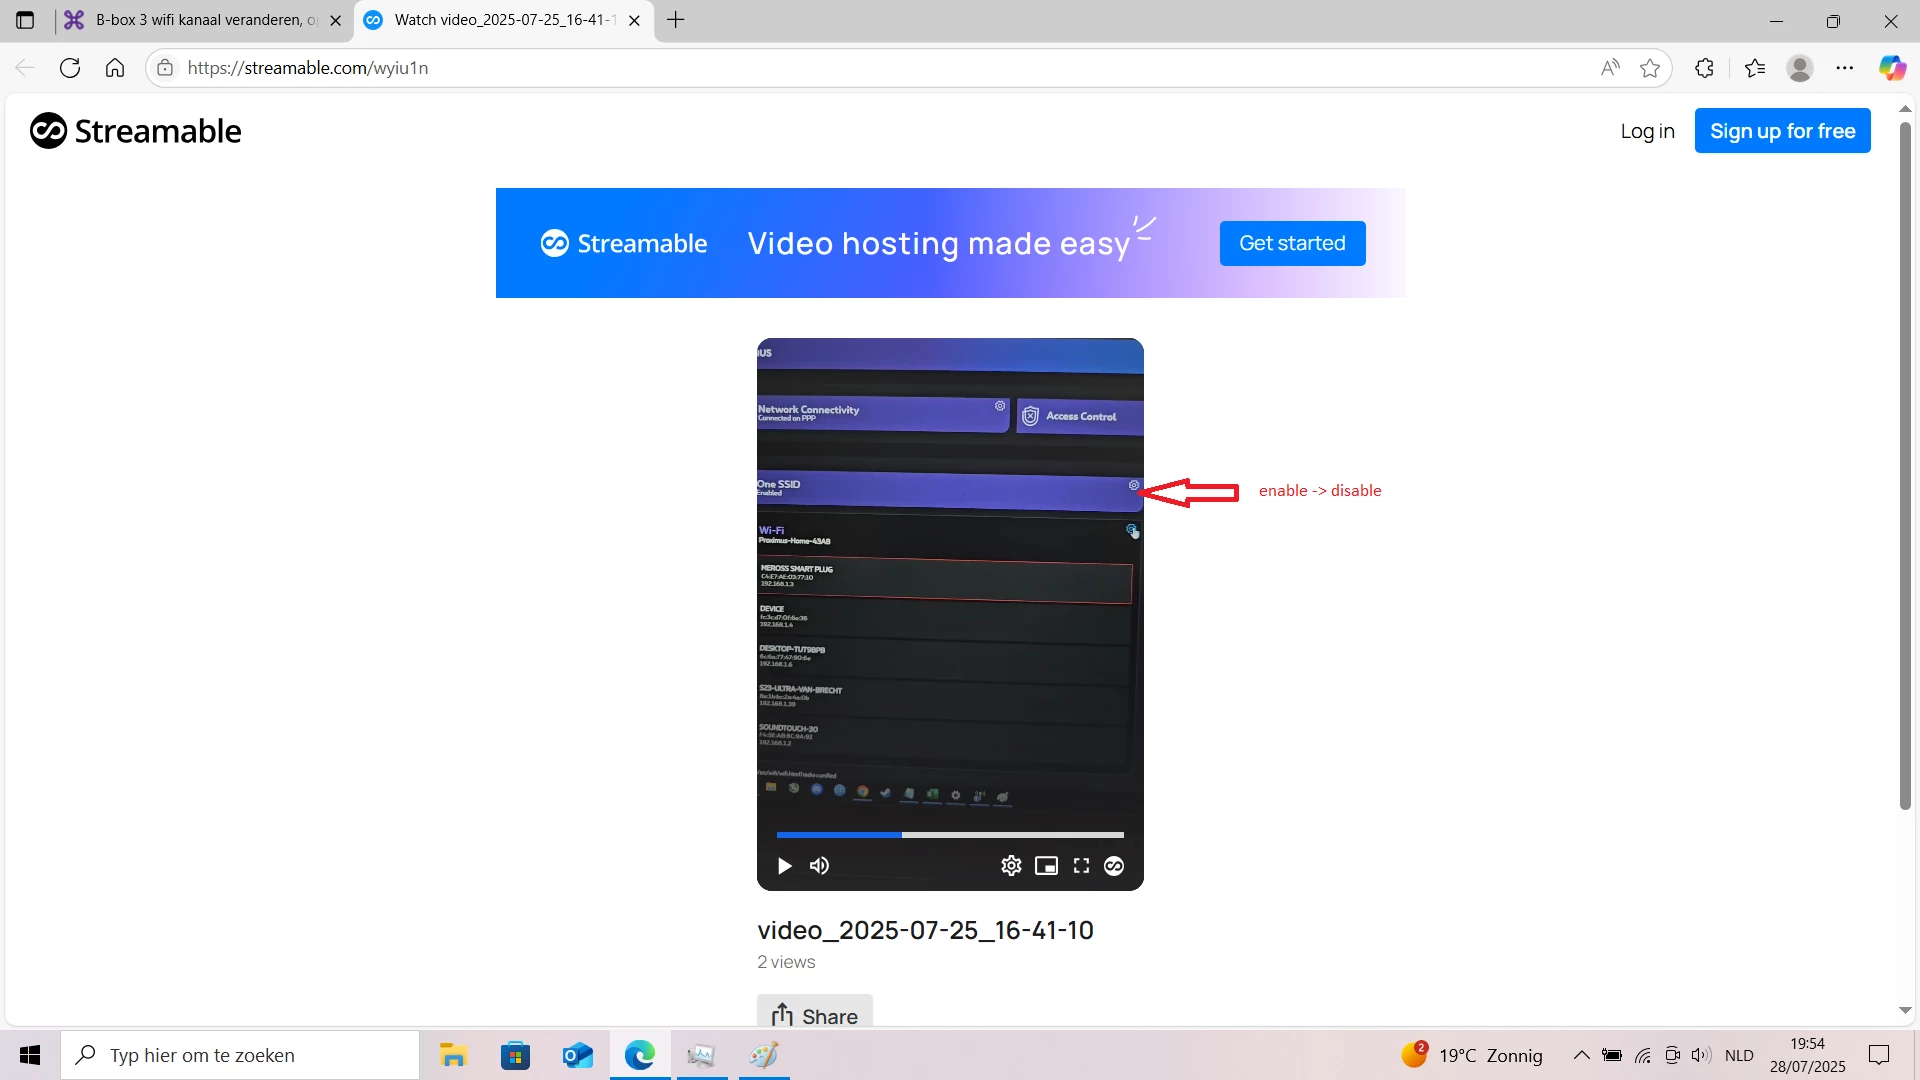Open the Log in link
This screenshot has width=1920, height=1080.
pos(1647,131)
